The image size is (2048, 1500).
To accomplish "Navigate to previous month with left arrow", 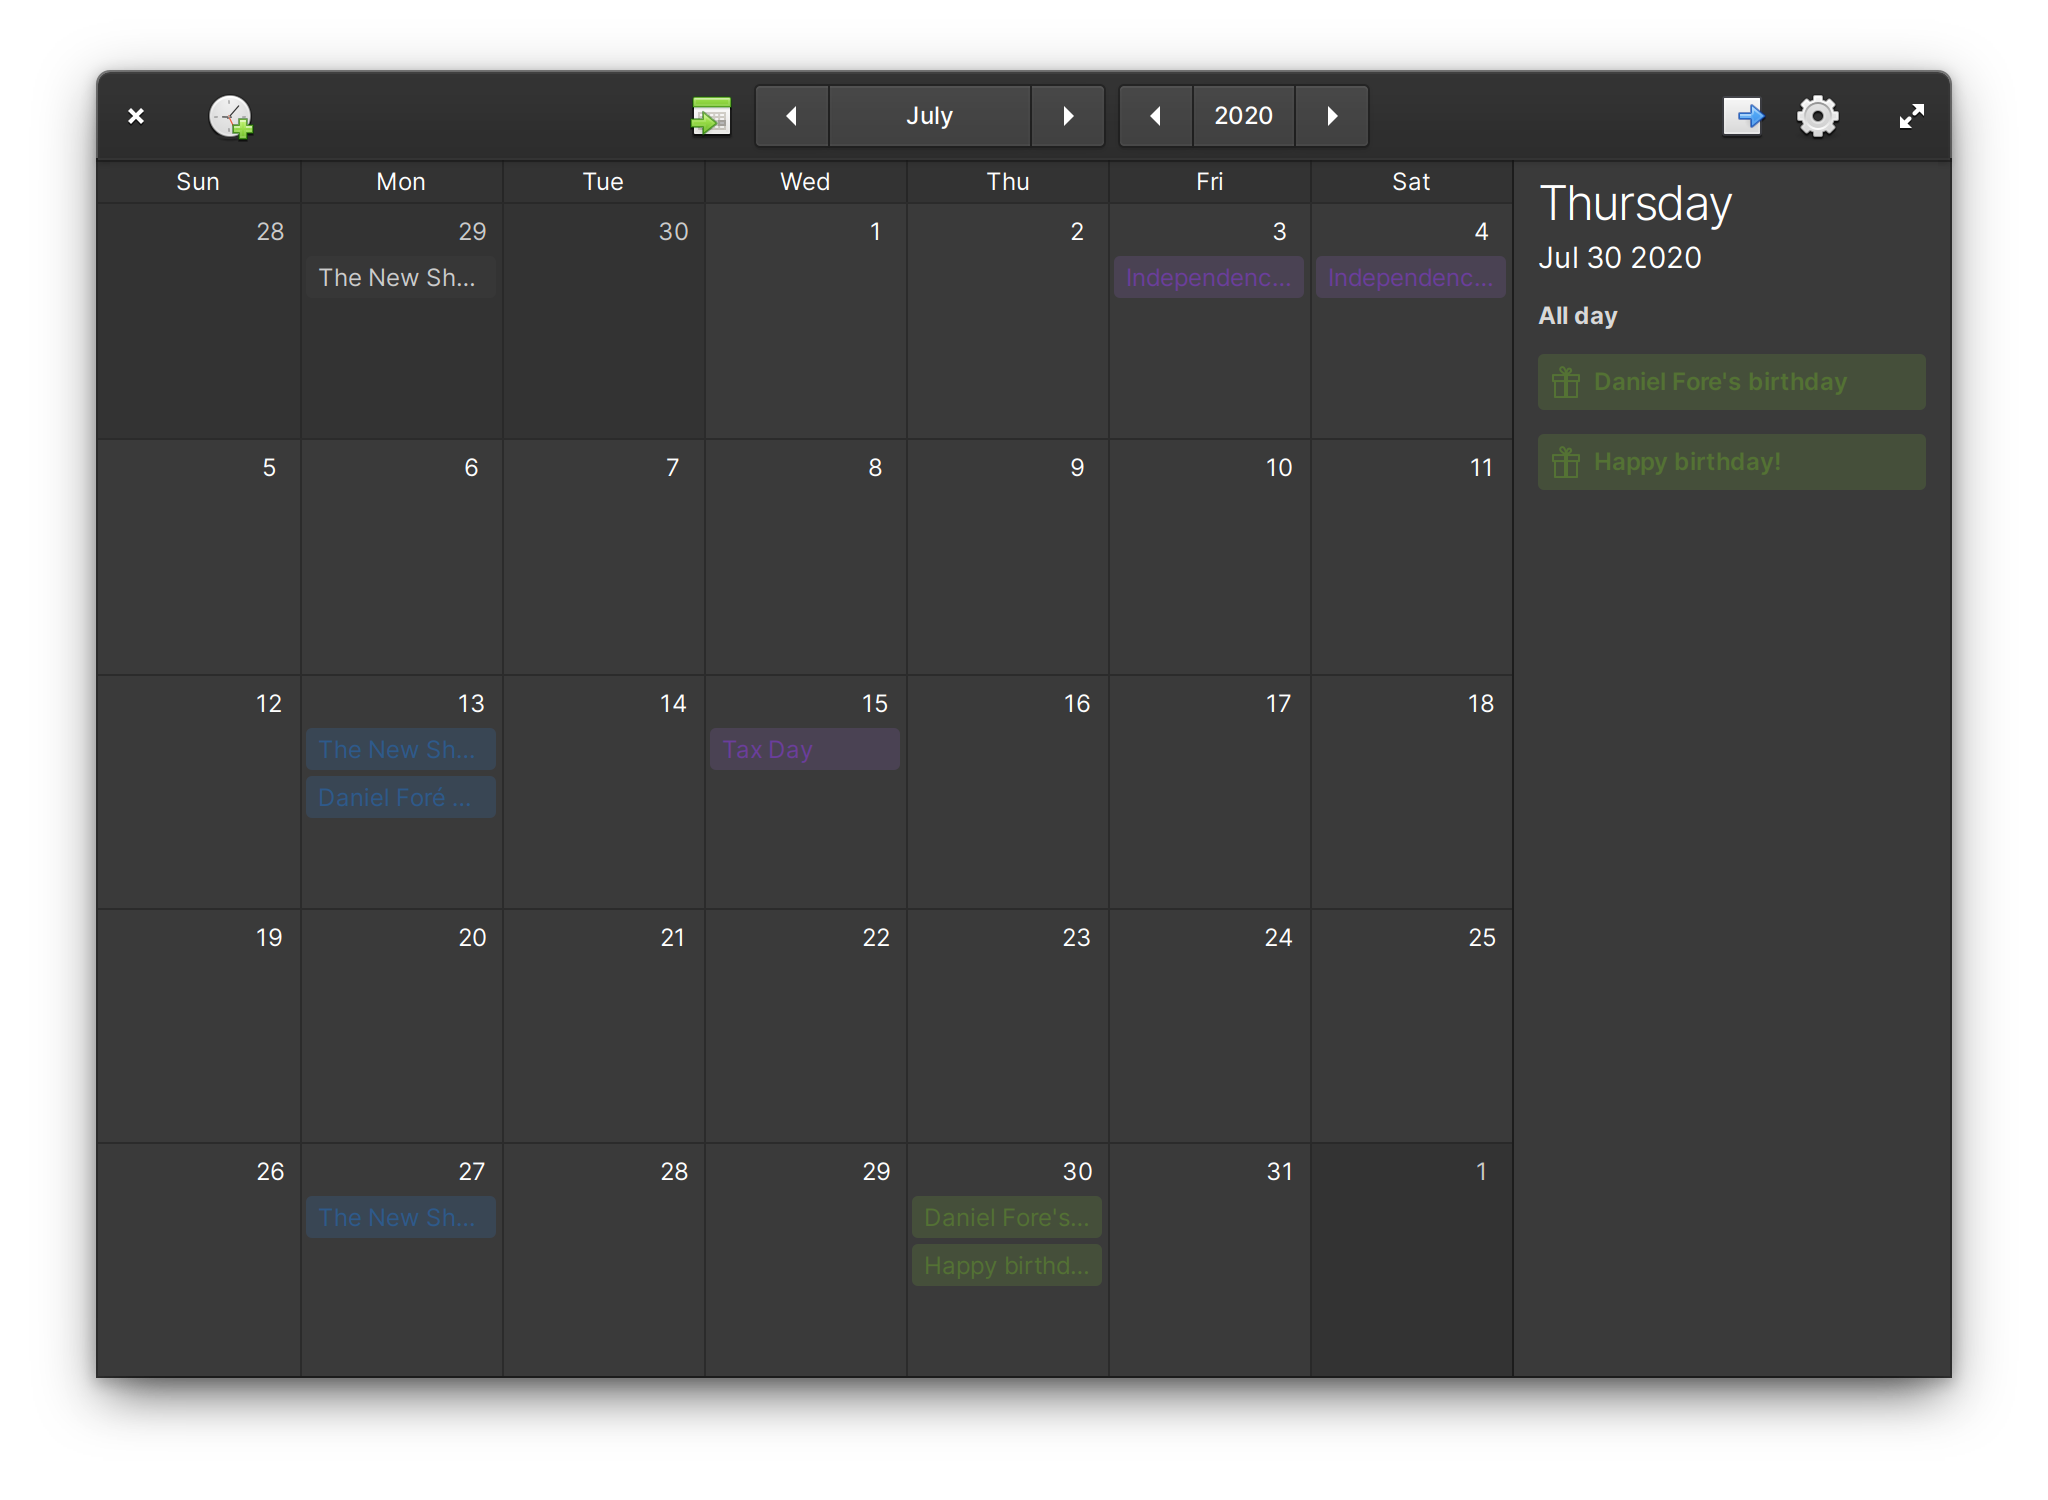I will click(790, 115).
